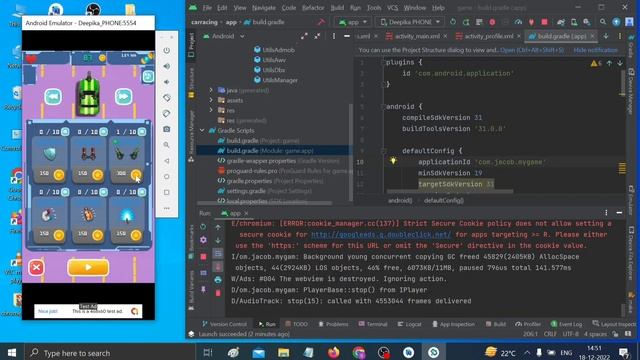640x360 pixels.
Task: Open the Logcat tool tab
Action: click(409, 324)
